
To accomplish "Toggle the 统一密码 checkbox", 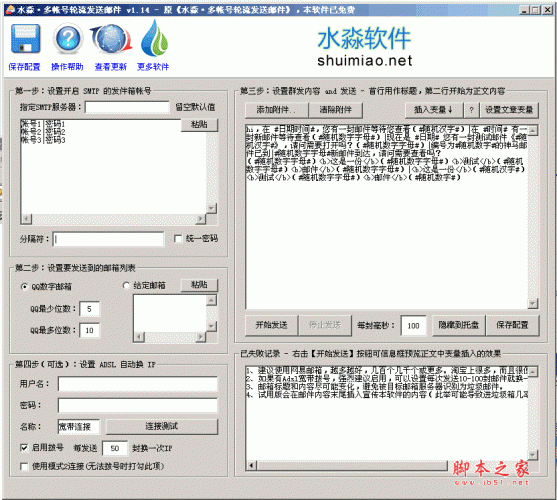I will click(178, 238).
